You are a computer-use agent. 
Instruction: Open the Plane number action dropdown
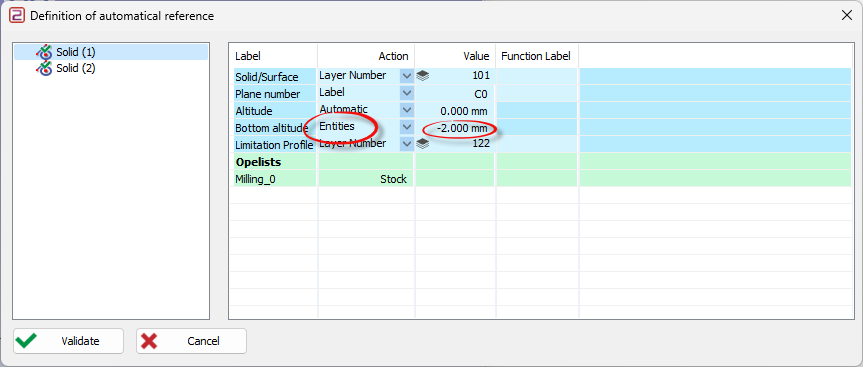click(x=407, y=93)
